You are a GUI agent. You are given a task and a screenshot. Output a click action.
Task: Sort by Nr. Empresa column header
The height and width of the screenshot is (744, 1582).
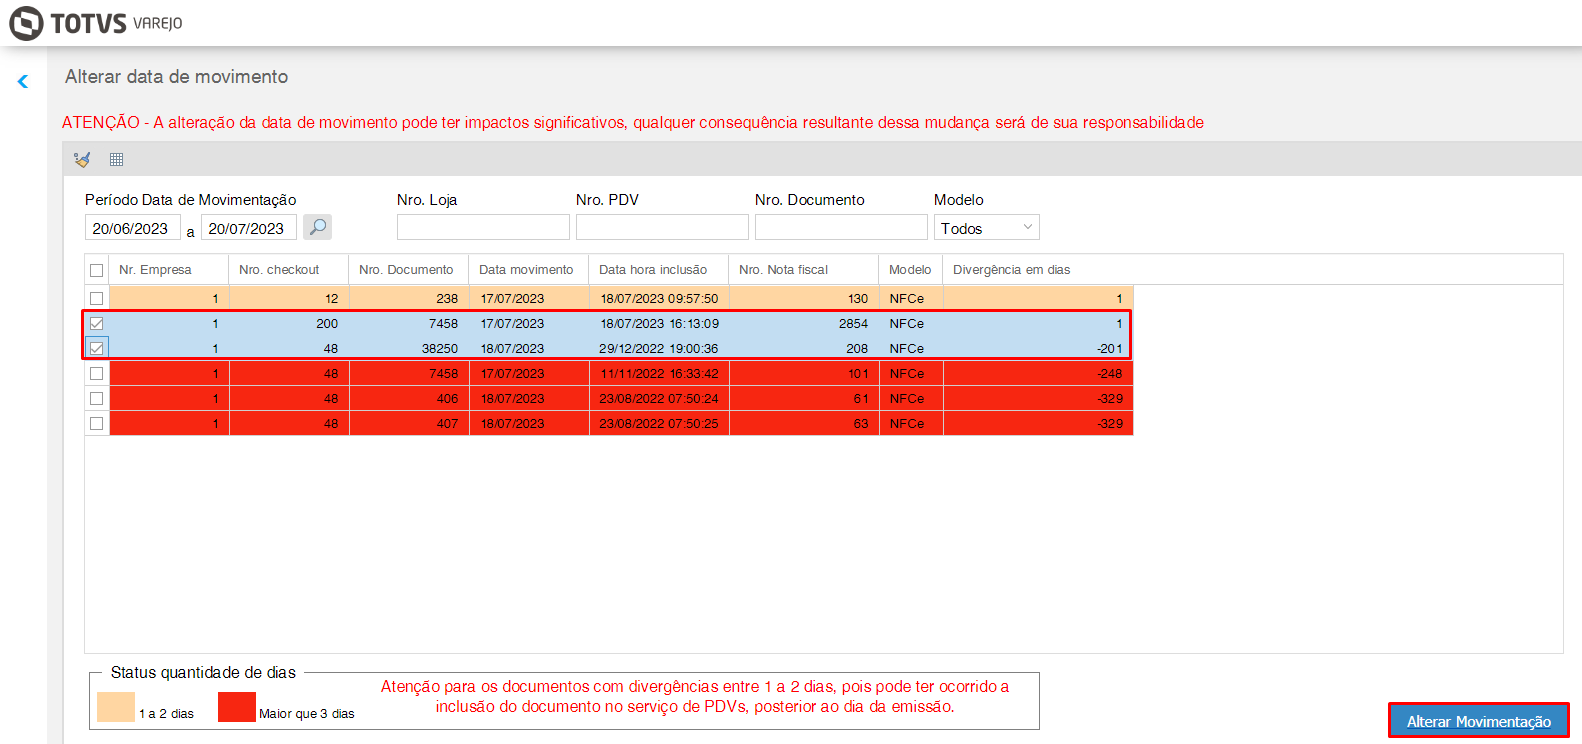pyautogui.click(x=169, y=270)
